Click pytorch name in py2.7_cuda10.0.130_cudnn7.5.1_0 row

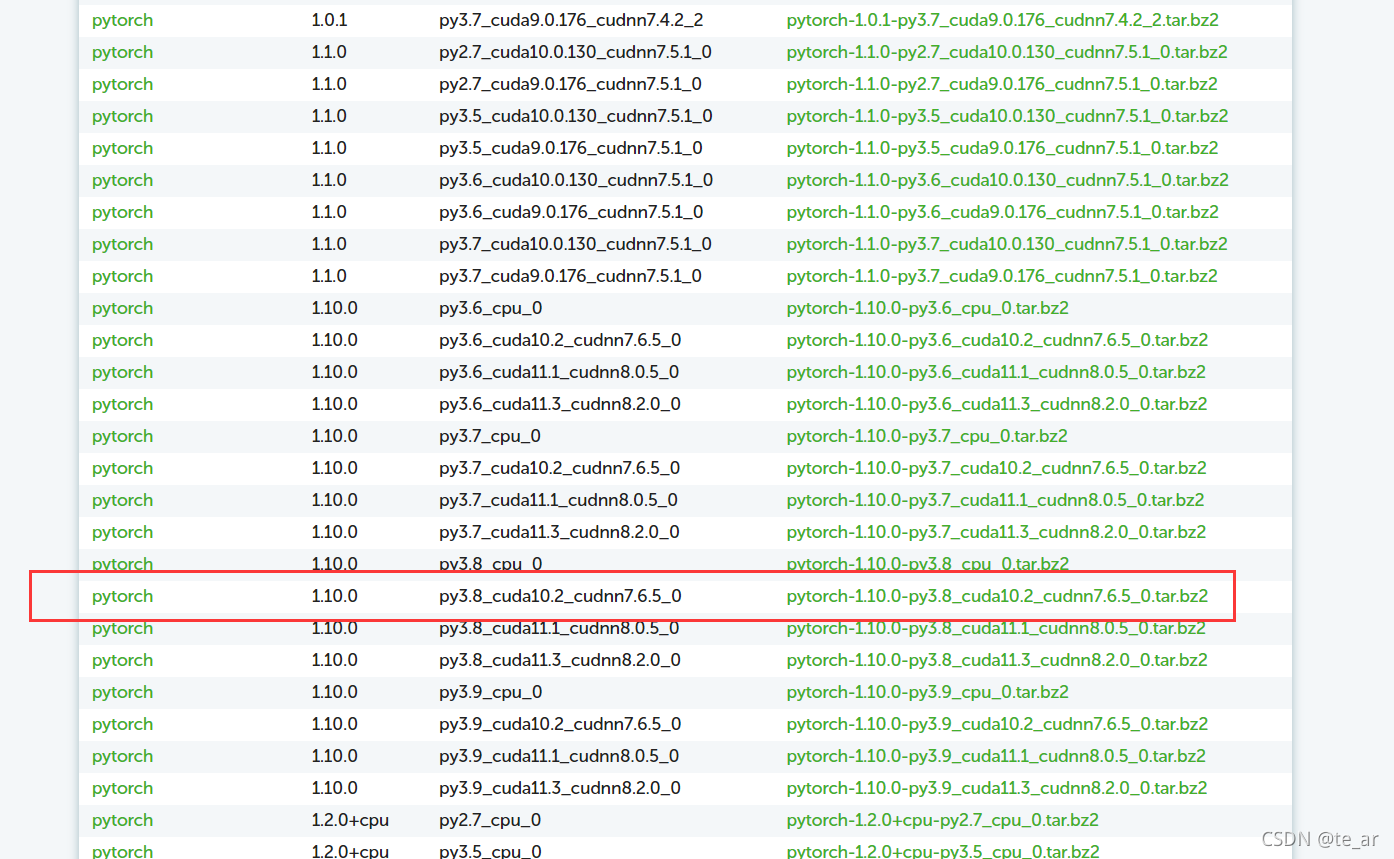pos(122,52)
